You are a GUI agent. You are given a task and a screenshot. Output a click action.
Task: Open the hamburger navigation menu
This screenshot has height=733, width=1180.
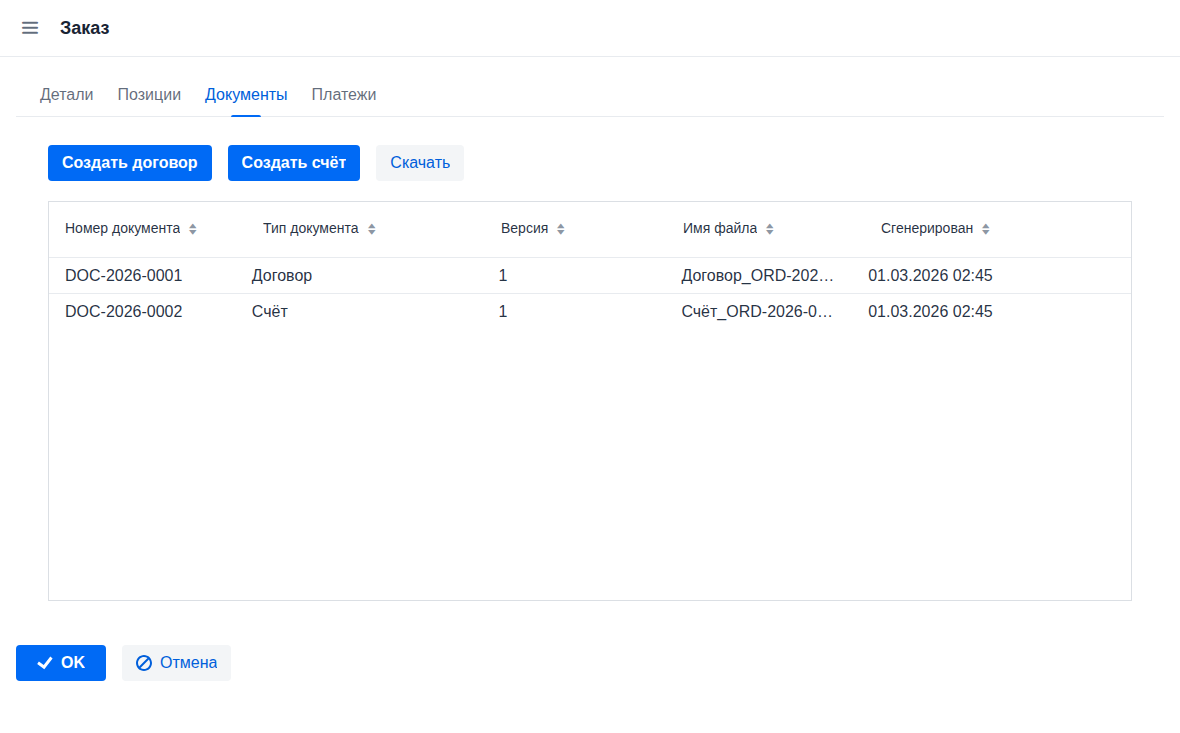tap(30, 28)
